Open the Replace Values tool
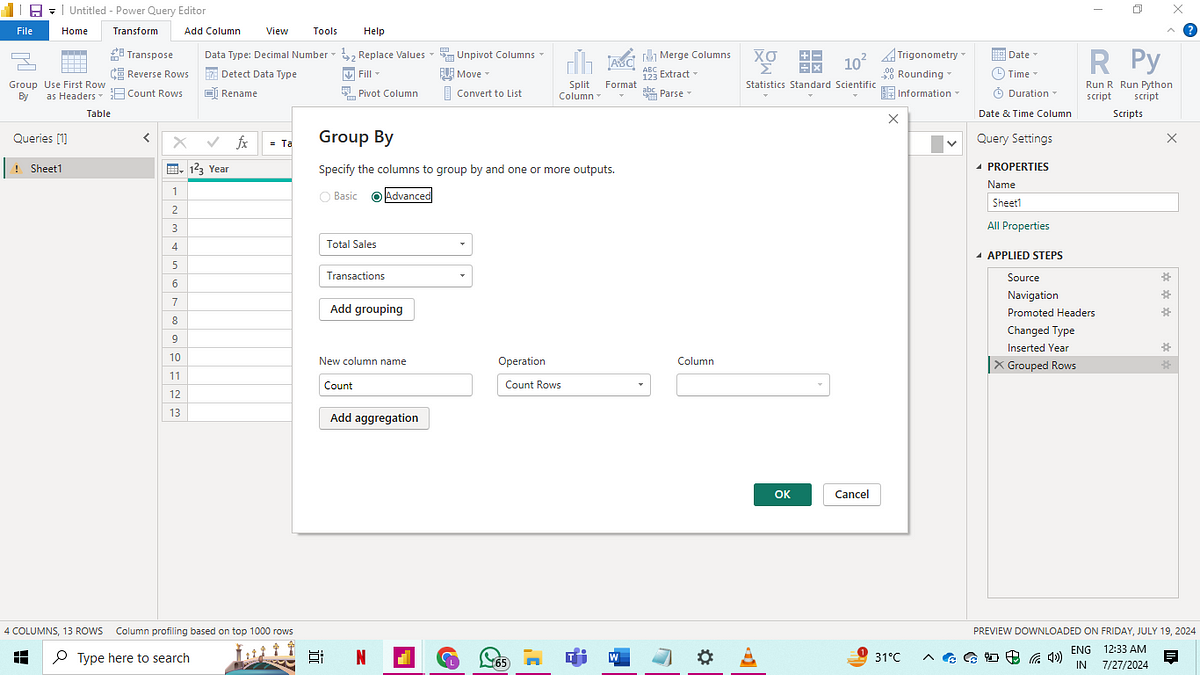This screenshot has width=1200, height=675. [387, 55]
